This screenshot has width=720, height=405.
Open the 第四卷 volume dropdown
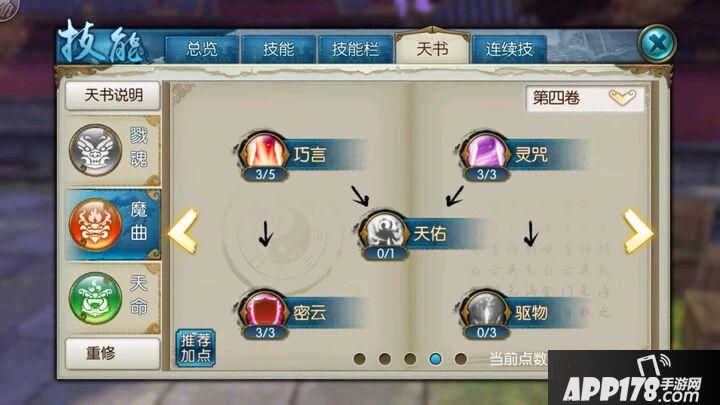click(x=585, y=98)
